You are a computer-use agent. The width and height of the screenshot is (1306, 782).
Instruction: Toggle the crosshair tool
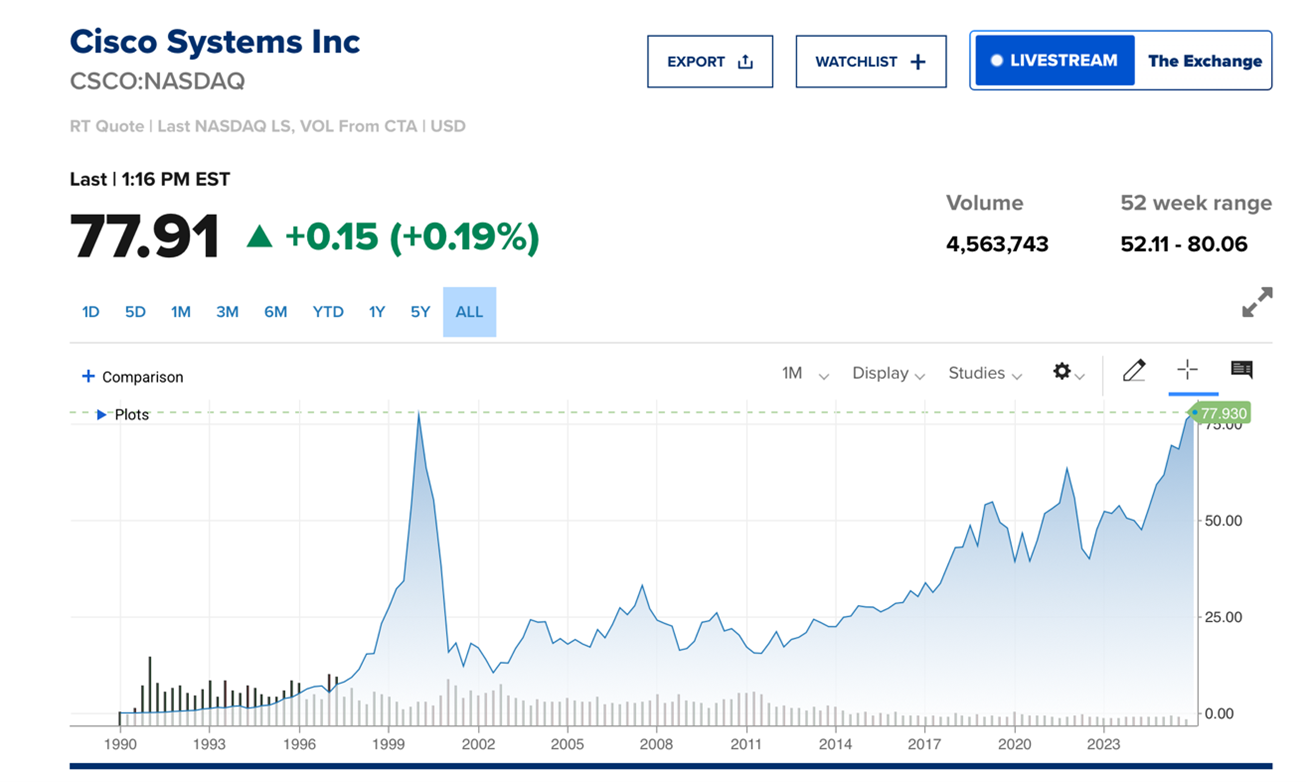tap(1187, 370)
